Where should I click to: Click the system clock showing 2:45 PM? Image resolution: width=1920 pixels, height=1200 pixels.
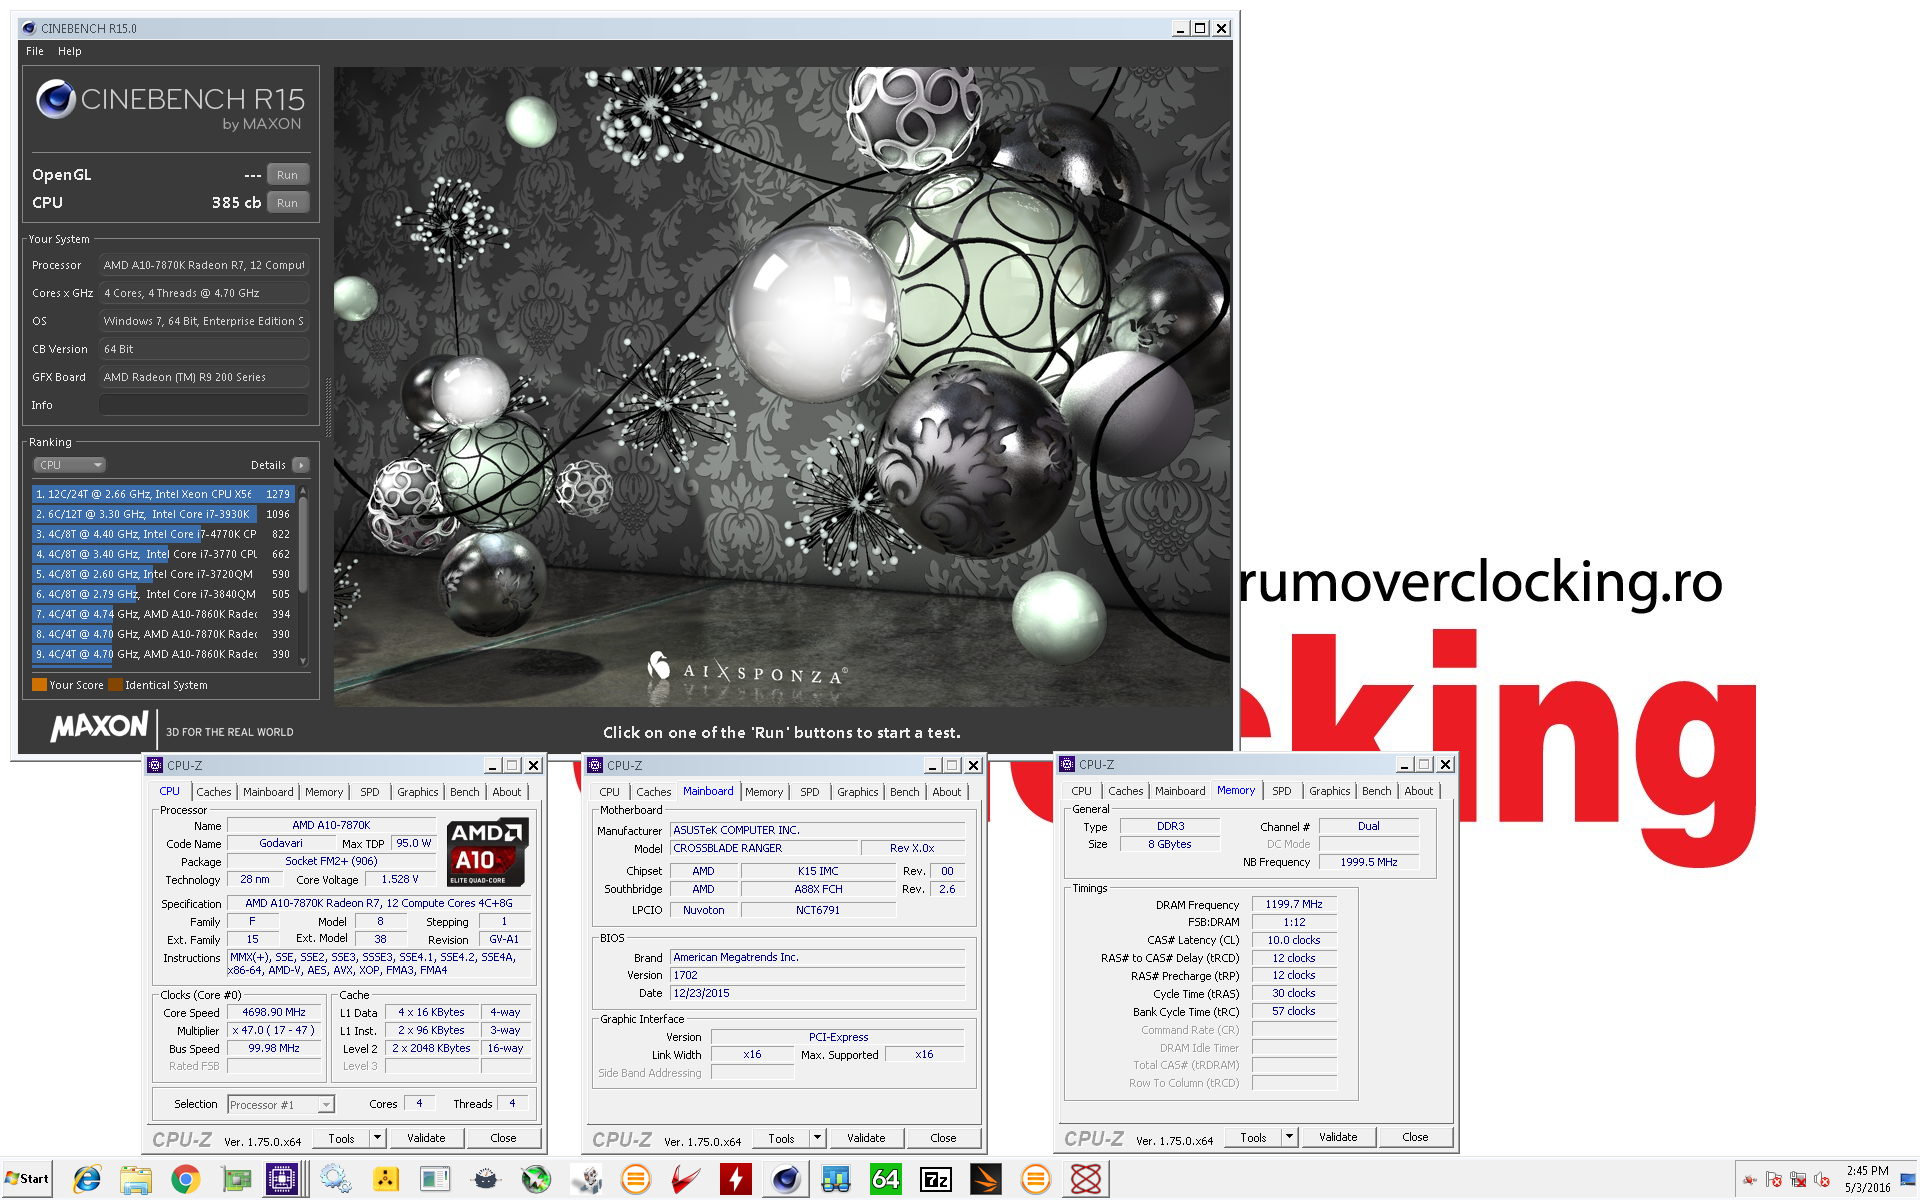1867,1171
